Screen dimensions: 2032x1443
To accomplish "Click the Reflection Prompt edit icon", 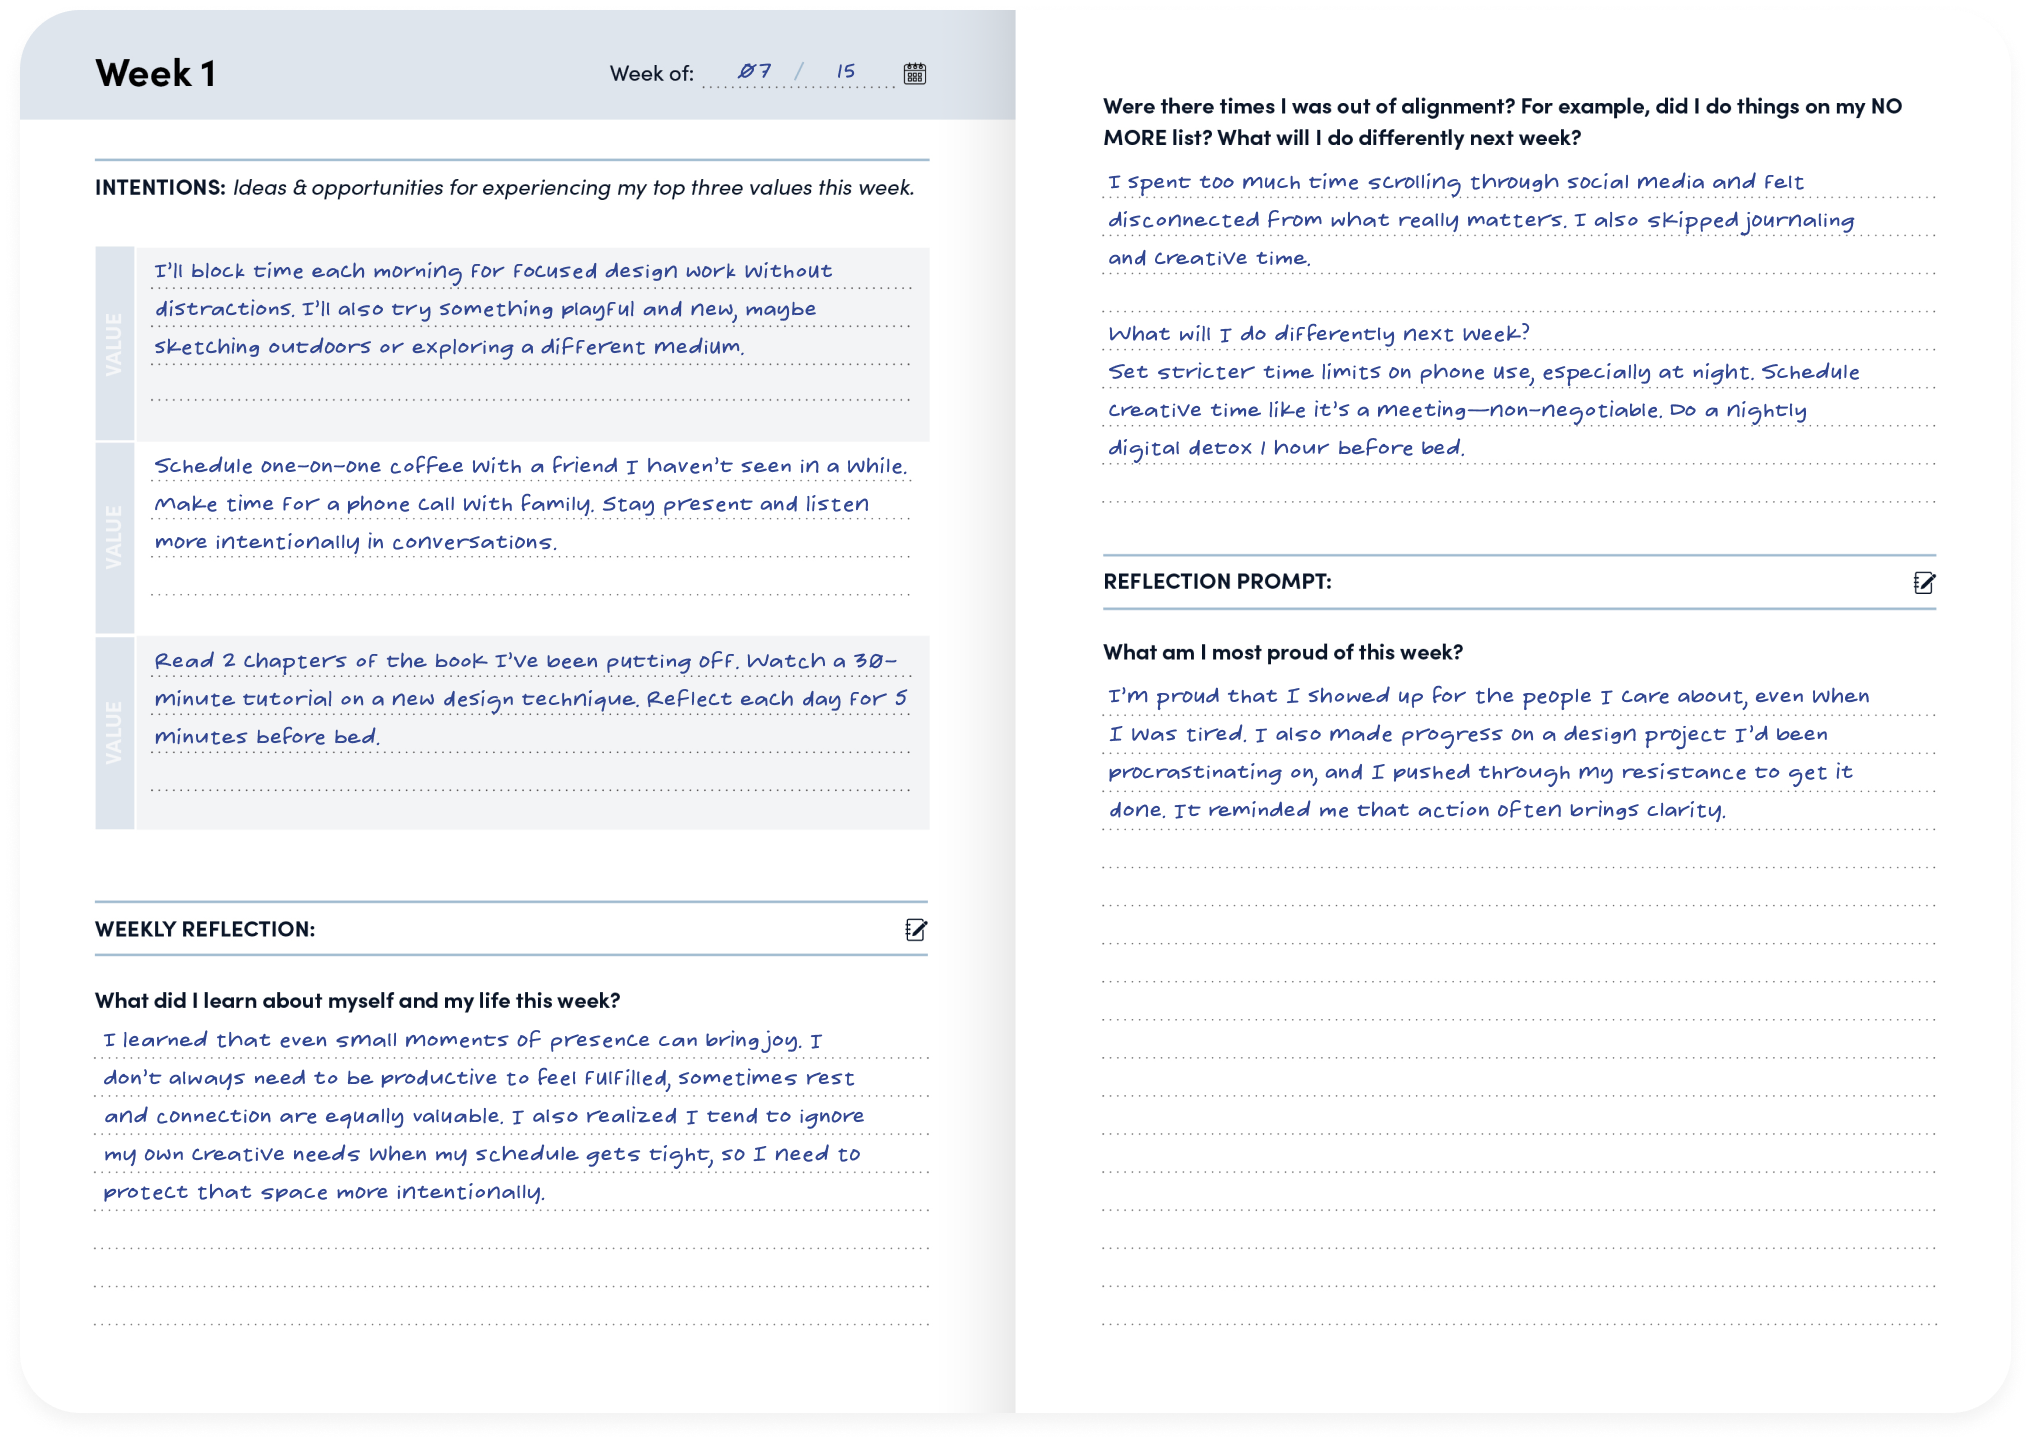I will (x=1924, y=583).
